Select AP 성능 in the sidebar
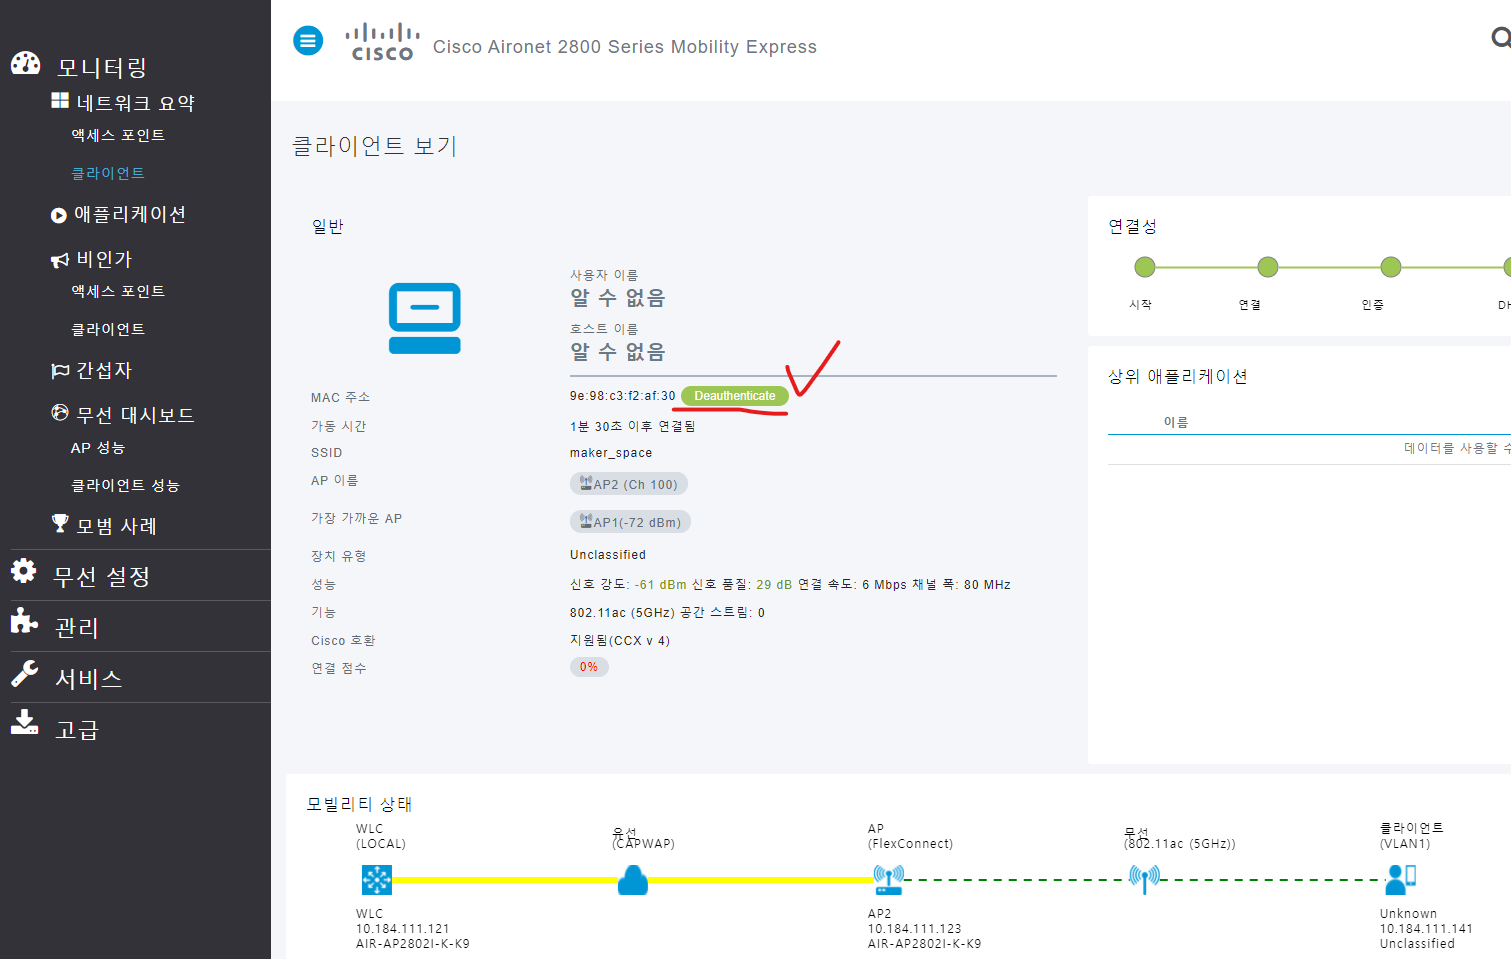Image resolution: width=1511 pixels, height=959 pixels. click(98, 448)
